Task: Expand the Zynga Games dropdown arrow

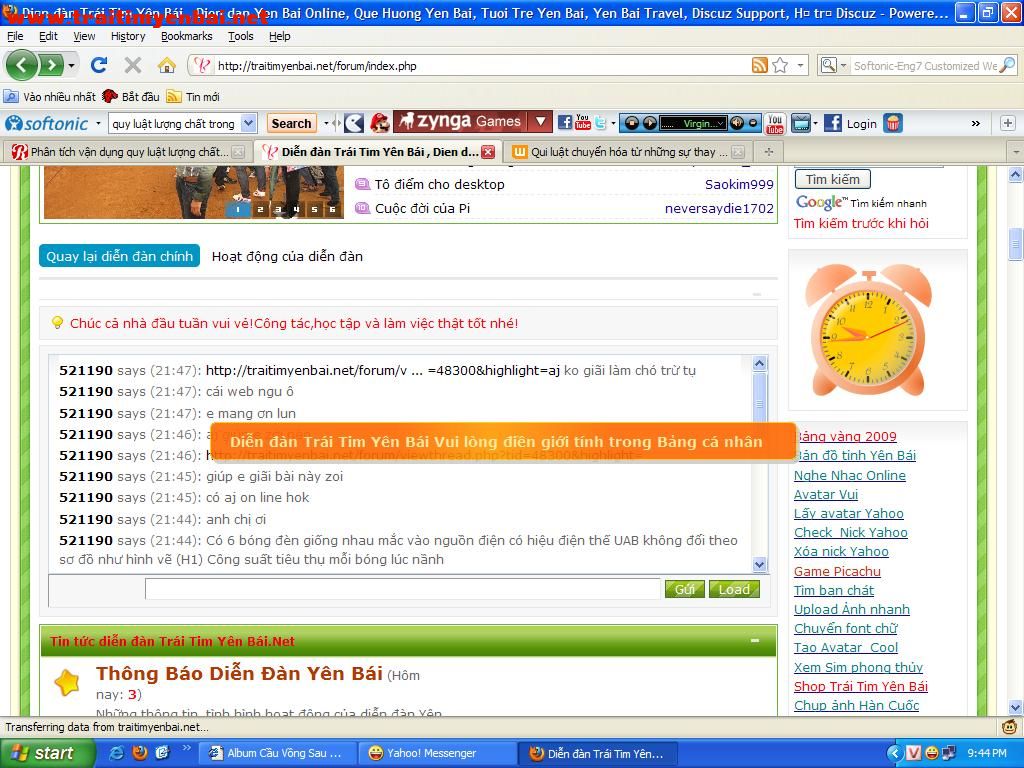Action: tap(540, 121)
